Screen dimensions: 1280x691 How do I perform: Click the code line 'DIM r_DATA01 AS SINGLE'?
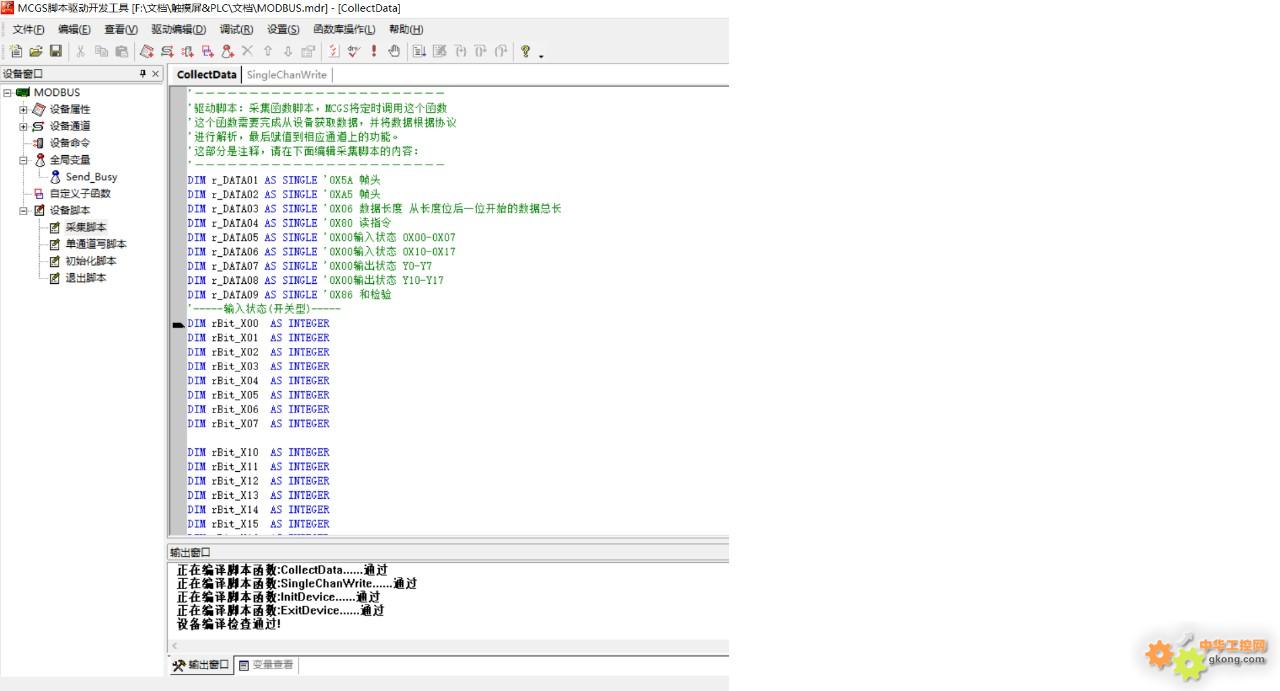click(252, 181)
